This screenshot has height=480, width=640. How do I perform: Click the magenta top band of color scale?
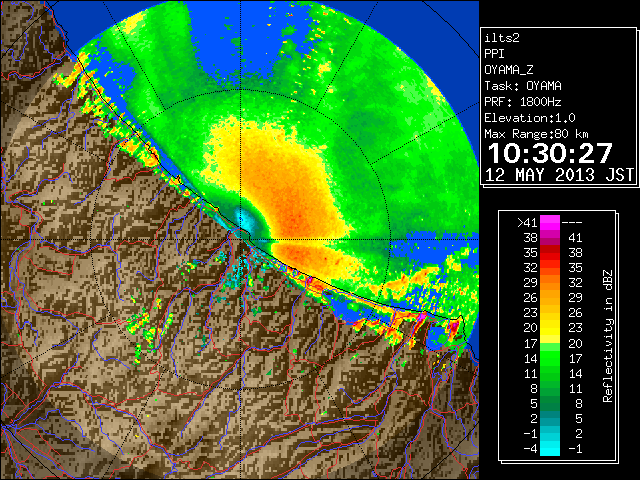pos(550,222)
